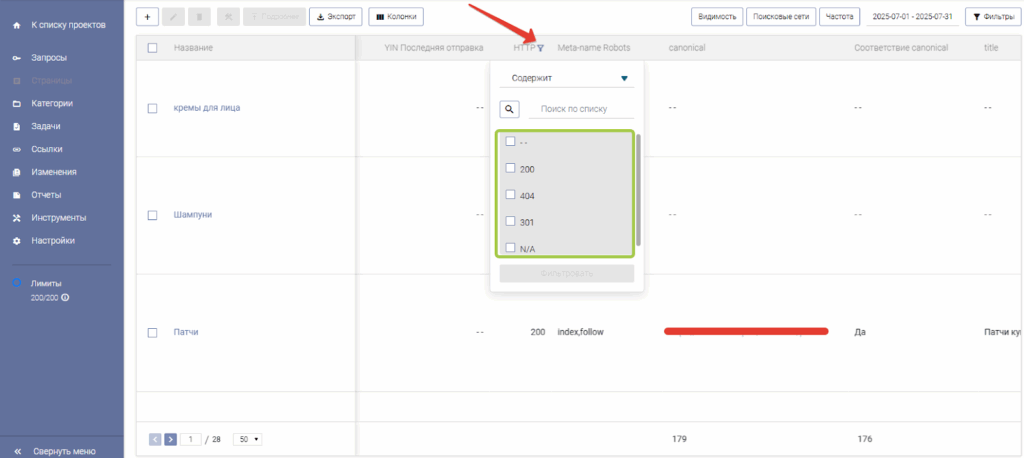Image resolution: width=1024 pixels, height=458 pixels.
Task: Tick the checkbox for row Шампуни
Action: [153, 215]
